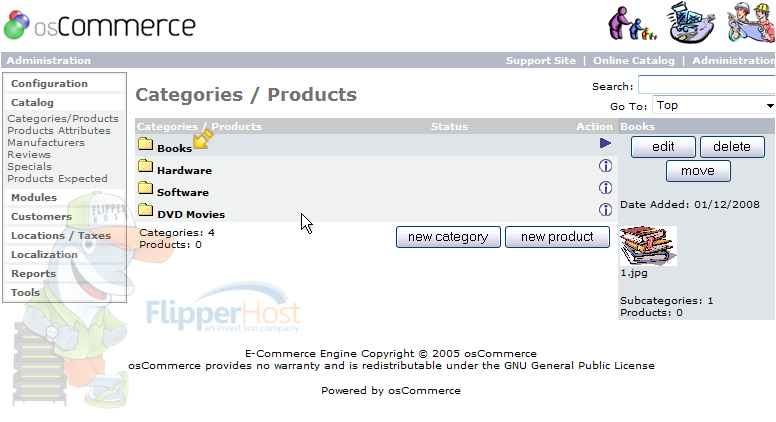Screen dimensions: 776x422
Task: Open the Books category folder icon
Action: 146,144
